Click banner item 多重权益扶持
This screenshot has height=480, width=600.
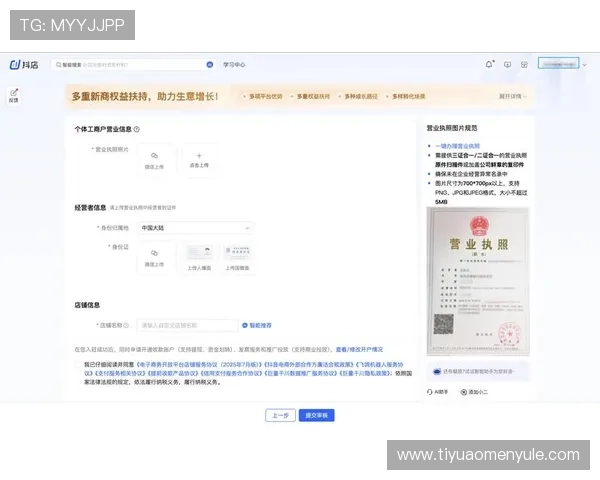point(313,96)
